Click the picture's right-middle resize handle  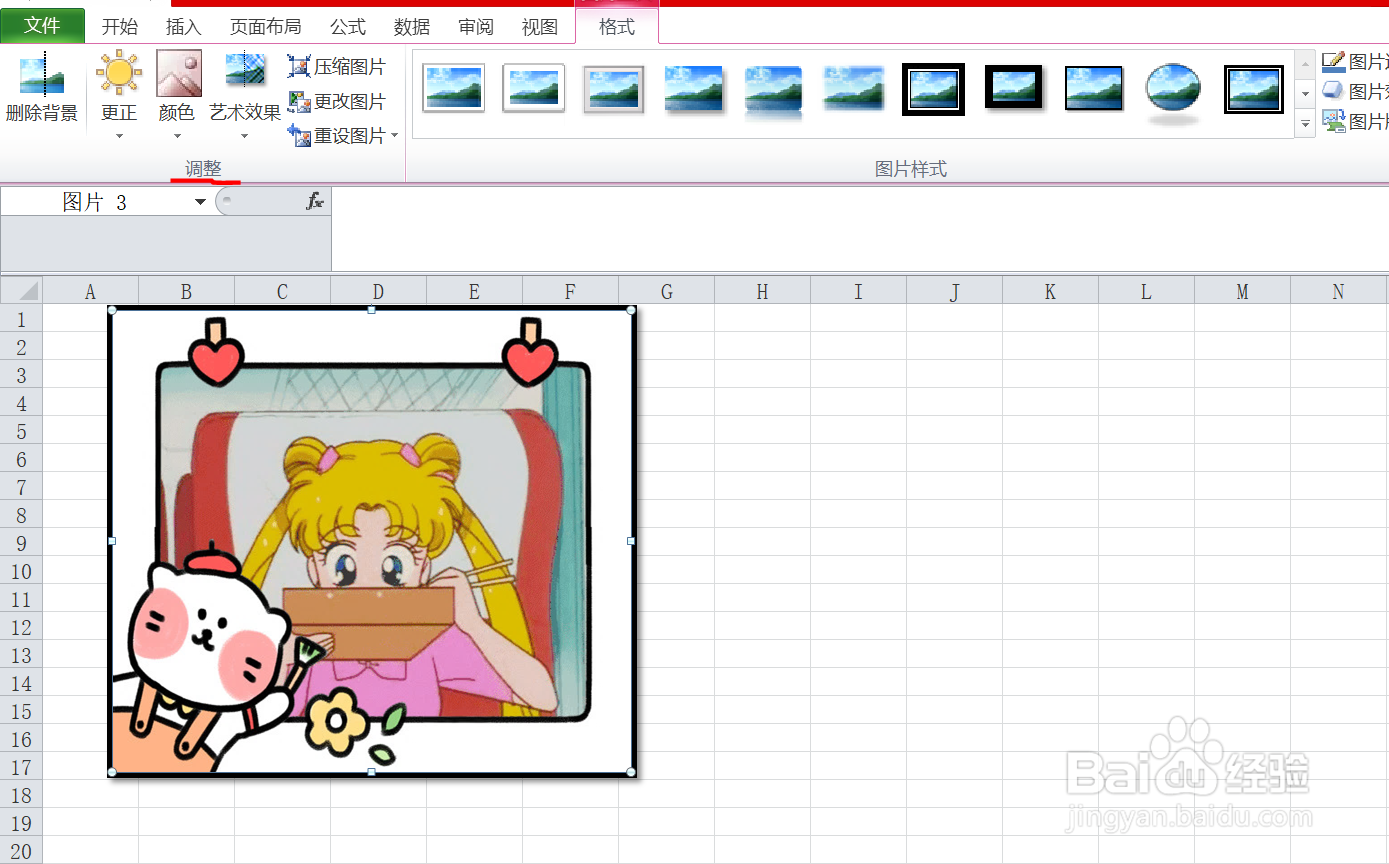631,541
